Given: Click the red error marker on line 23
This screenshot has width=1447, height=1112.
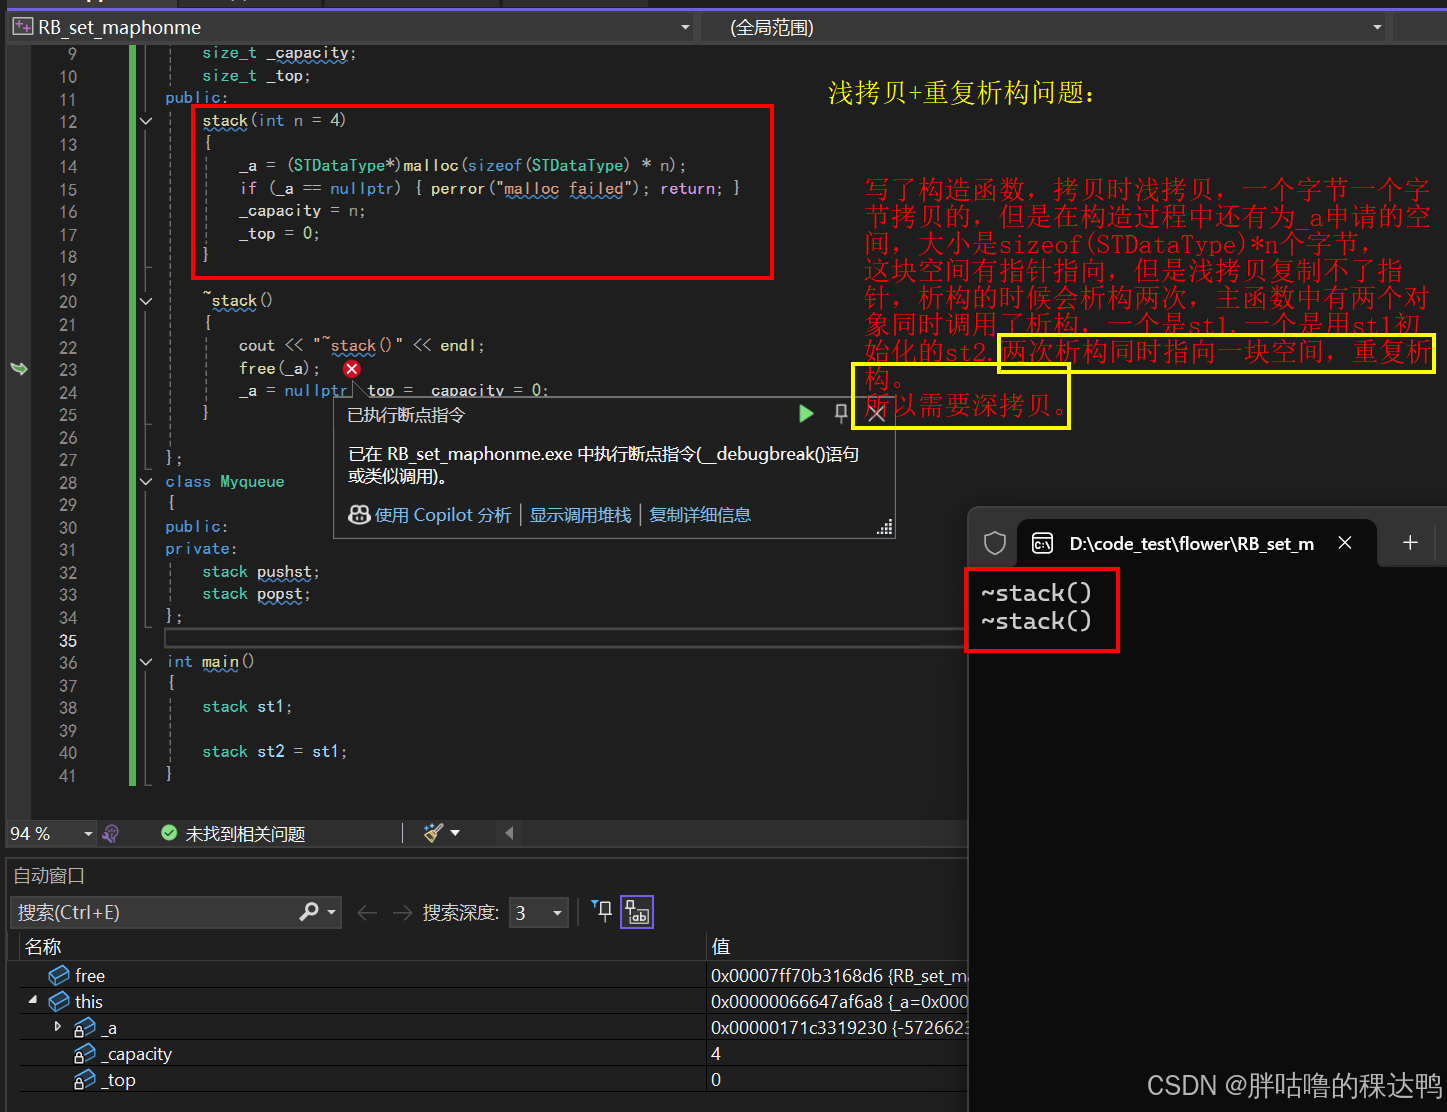Looking at the screenshot, I should point(352,369).
